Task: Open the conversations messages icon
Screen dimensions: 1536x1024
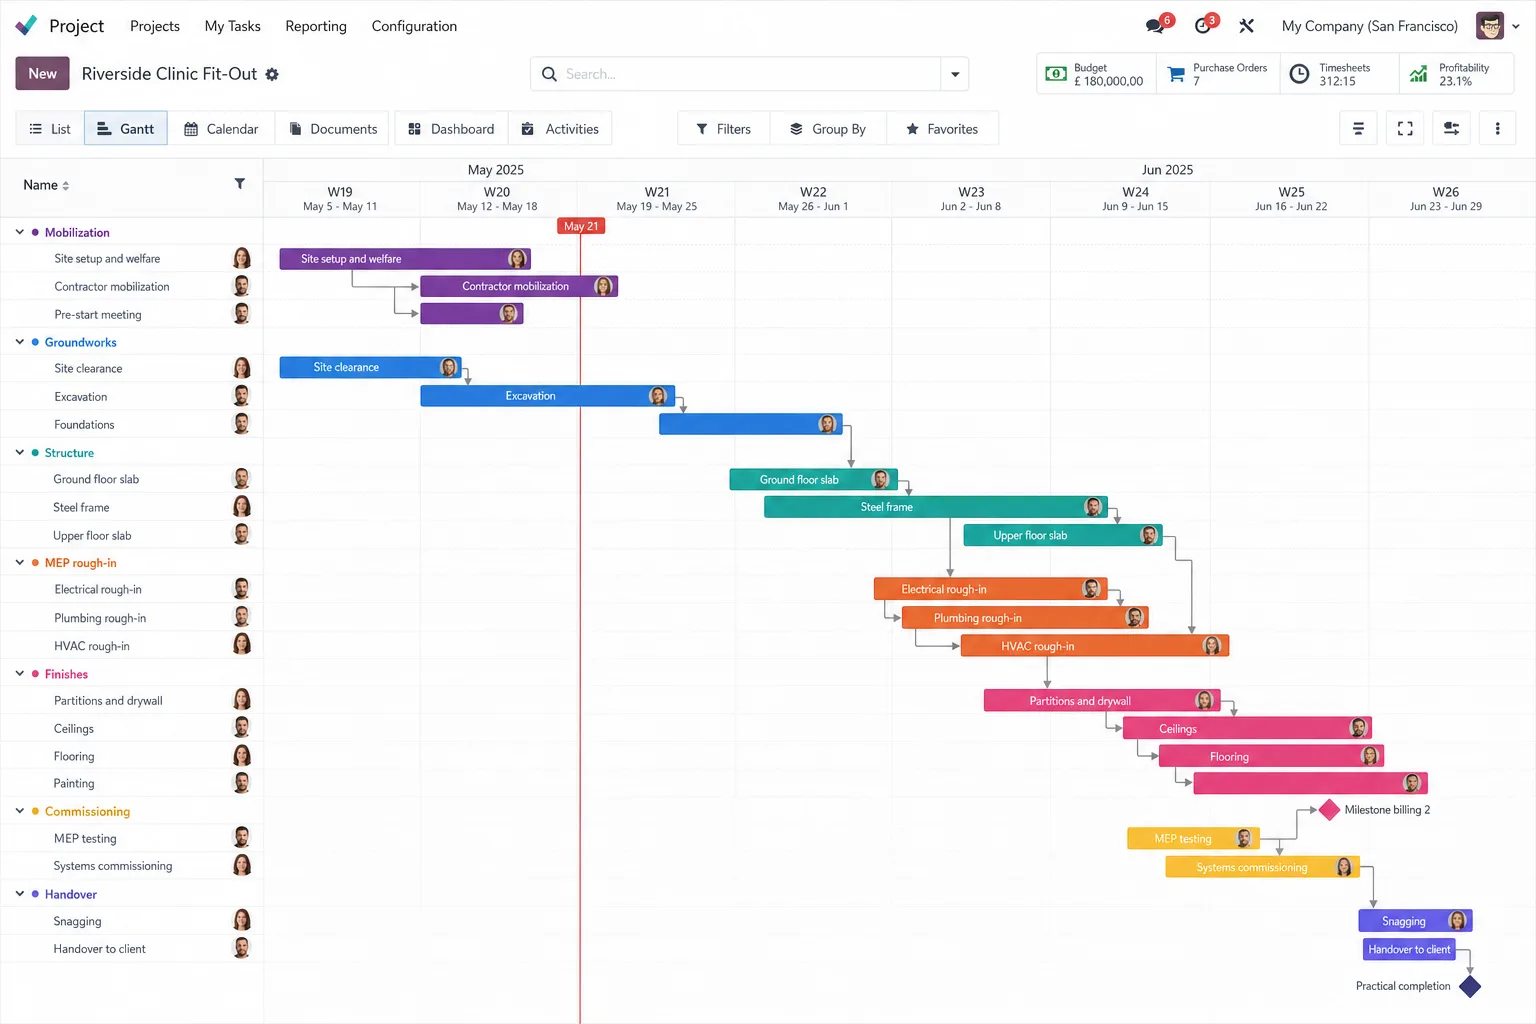Action: 1156,26
